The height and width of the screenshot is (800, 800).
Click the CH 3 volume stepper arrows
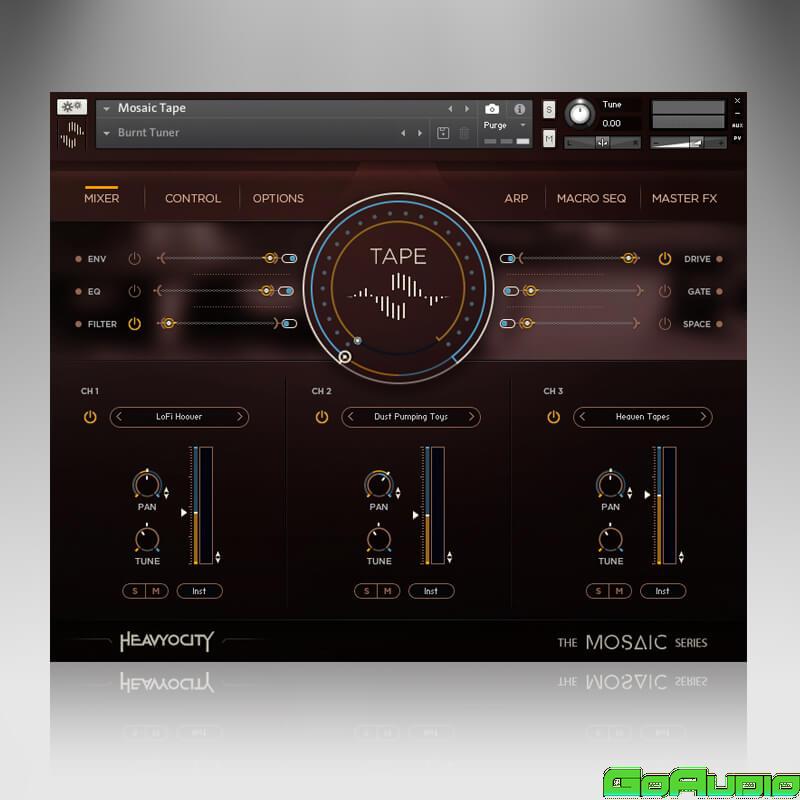click(x=681, y=557)
